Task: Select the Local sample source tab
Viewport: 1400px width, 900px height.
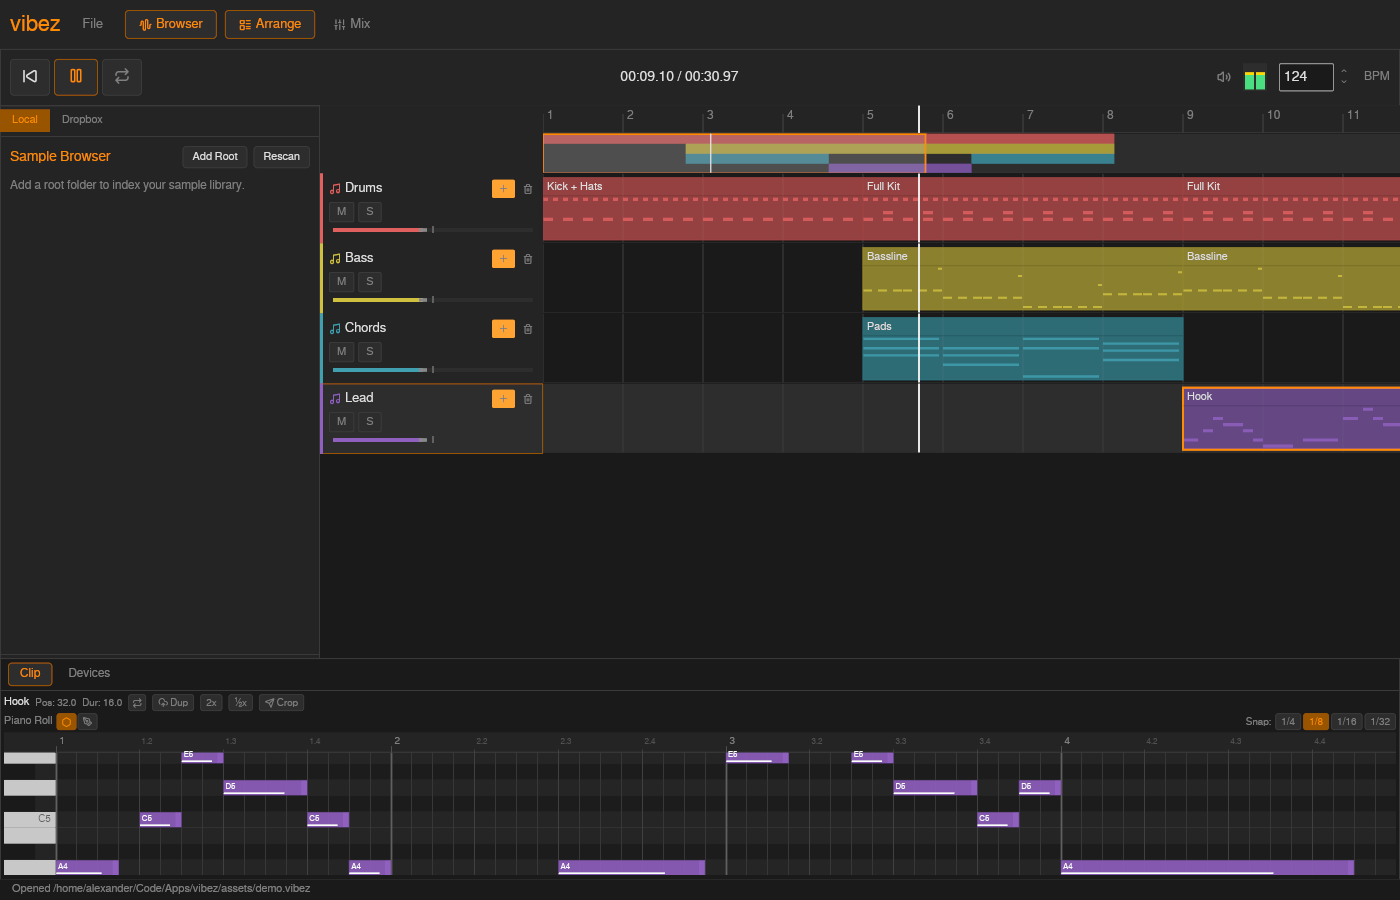Action: [x=25, y=120]
